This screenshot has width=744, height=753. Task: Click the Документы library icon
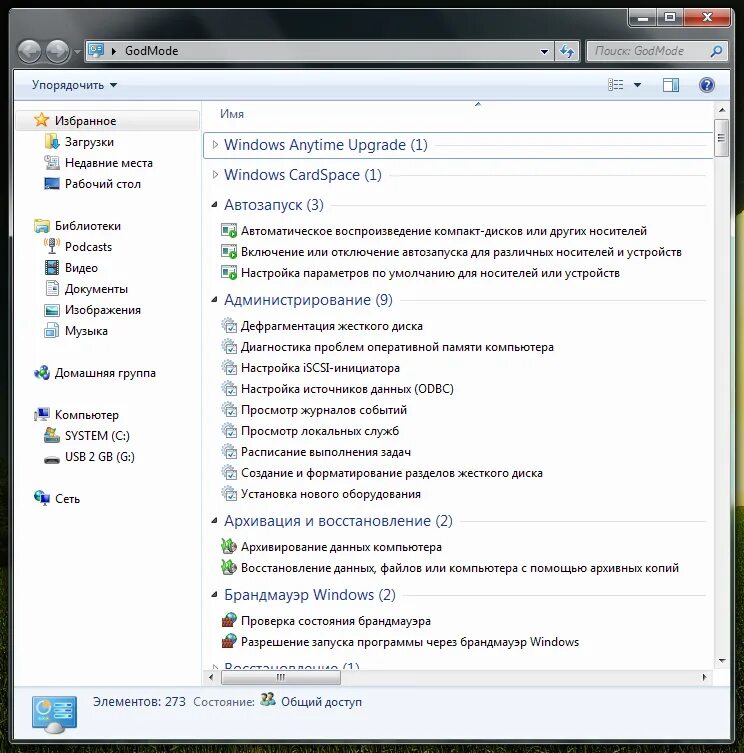pyautogui.click(x=52, y=289)
